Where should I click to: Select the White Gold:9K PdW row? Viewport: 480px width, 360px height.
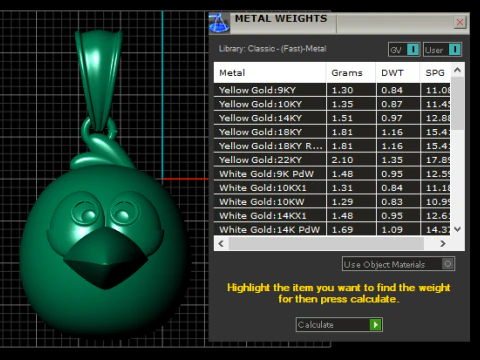click(x=332, y=174)
